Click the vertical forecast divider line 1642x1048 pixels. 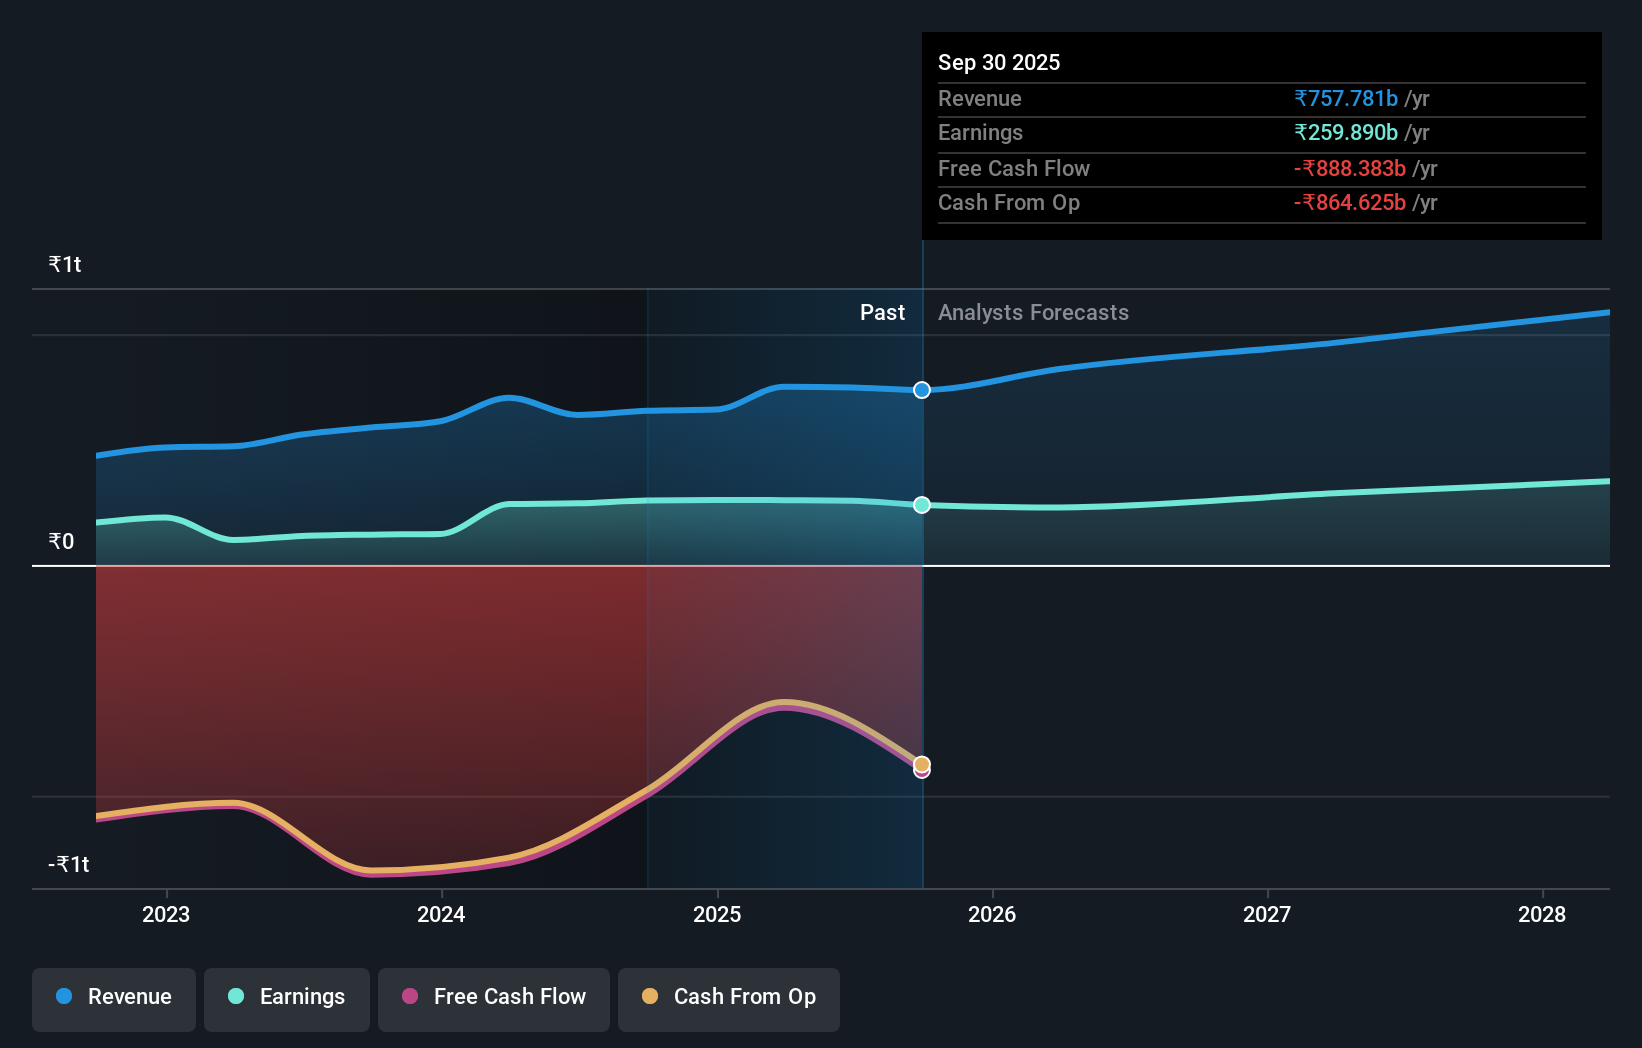[x=922, y=600]
